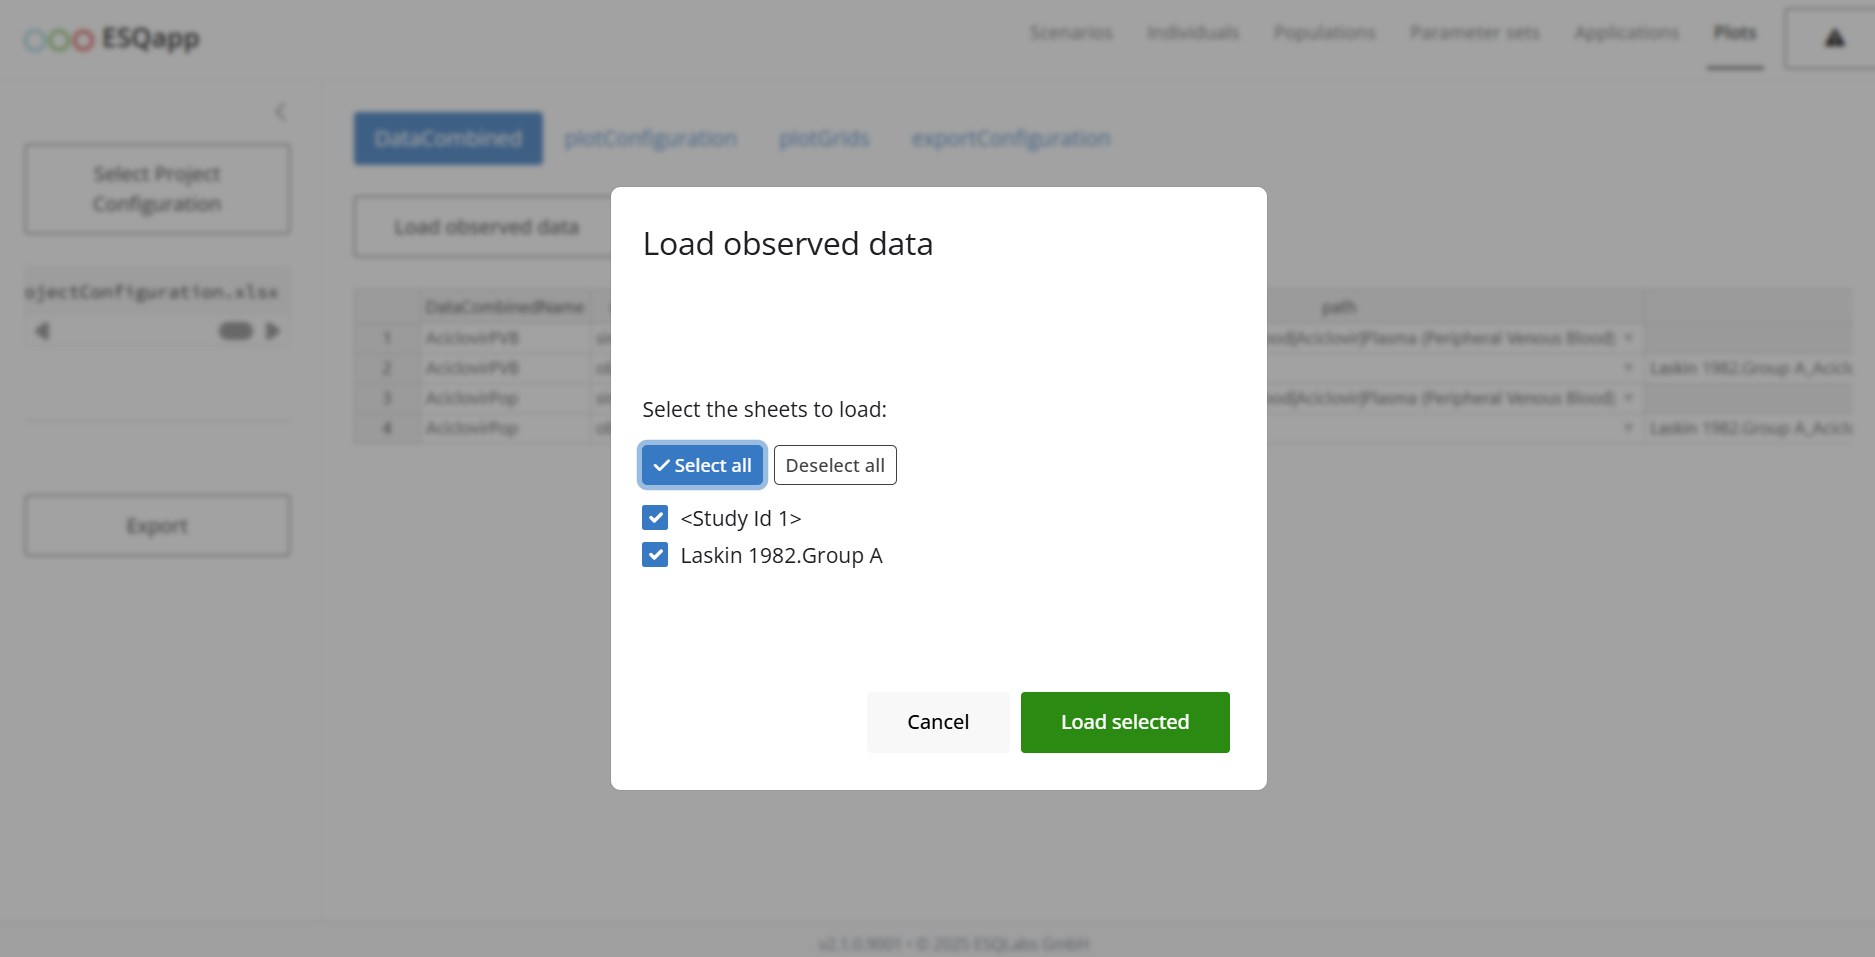The width and height of the screenshot is (1875, 957).
Task: Cancel the Load observed data dialog
Action: (x=937, y=722)
